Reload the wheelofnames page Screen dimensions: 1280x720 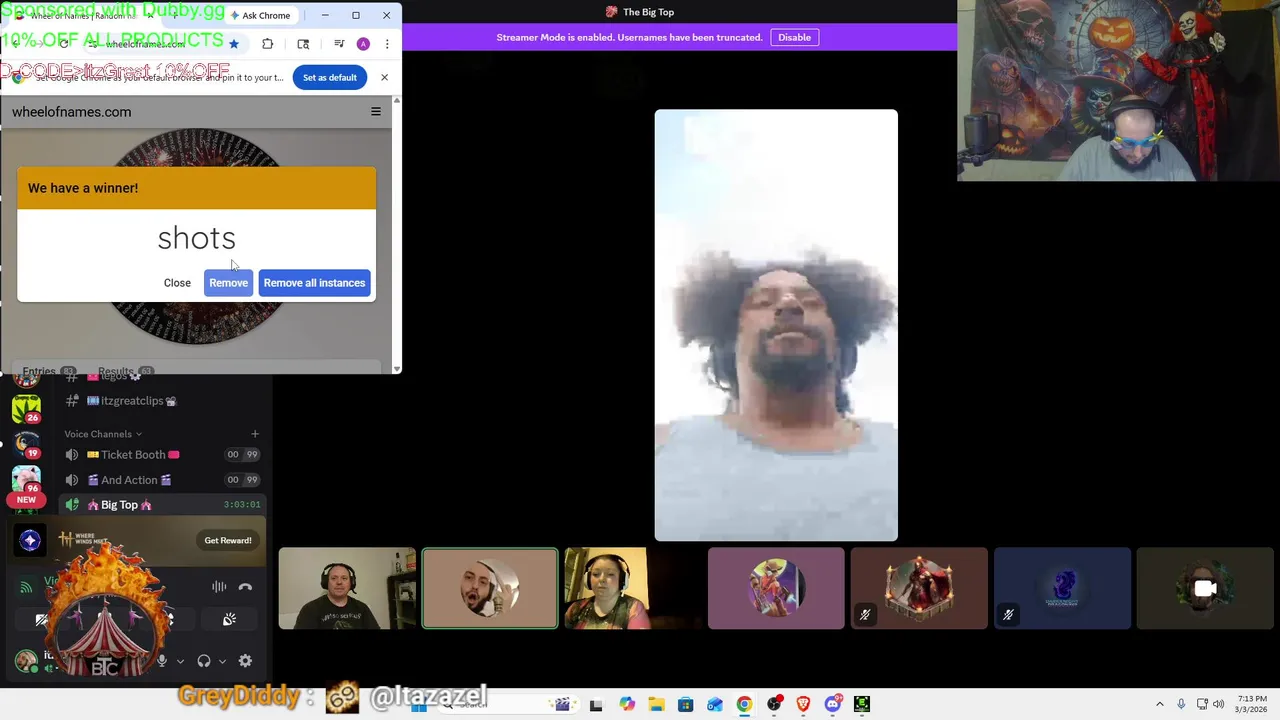[64, 44]
